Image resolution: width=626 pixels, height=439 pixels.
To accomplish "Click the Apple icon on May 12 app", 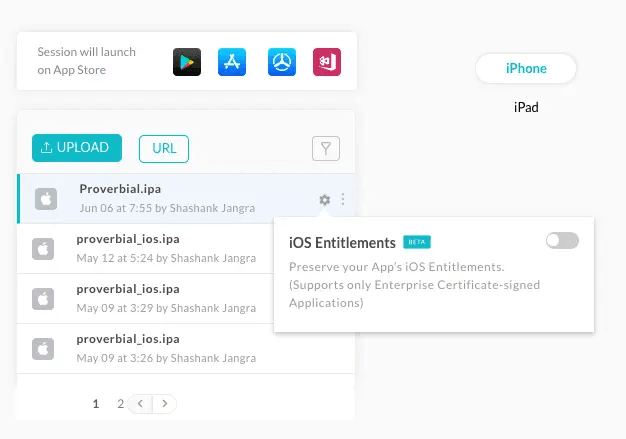I will pyautogui.click(x=42, y=248).
